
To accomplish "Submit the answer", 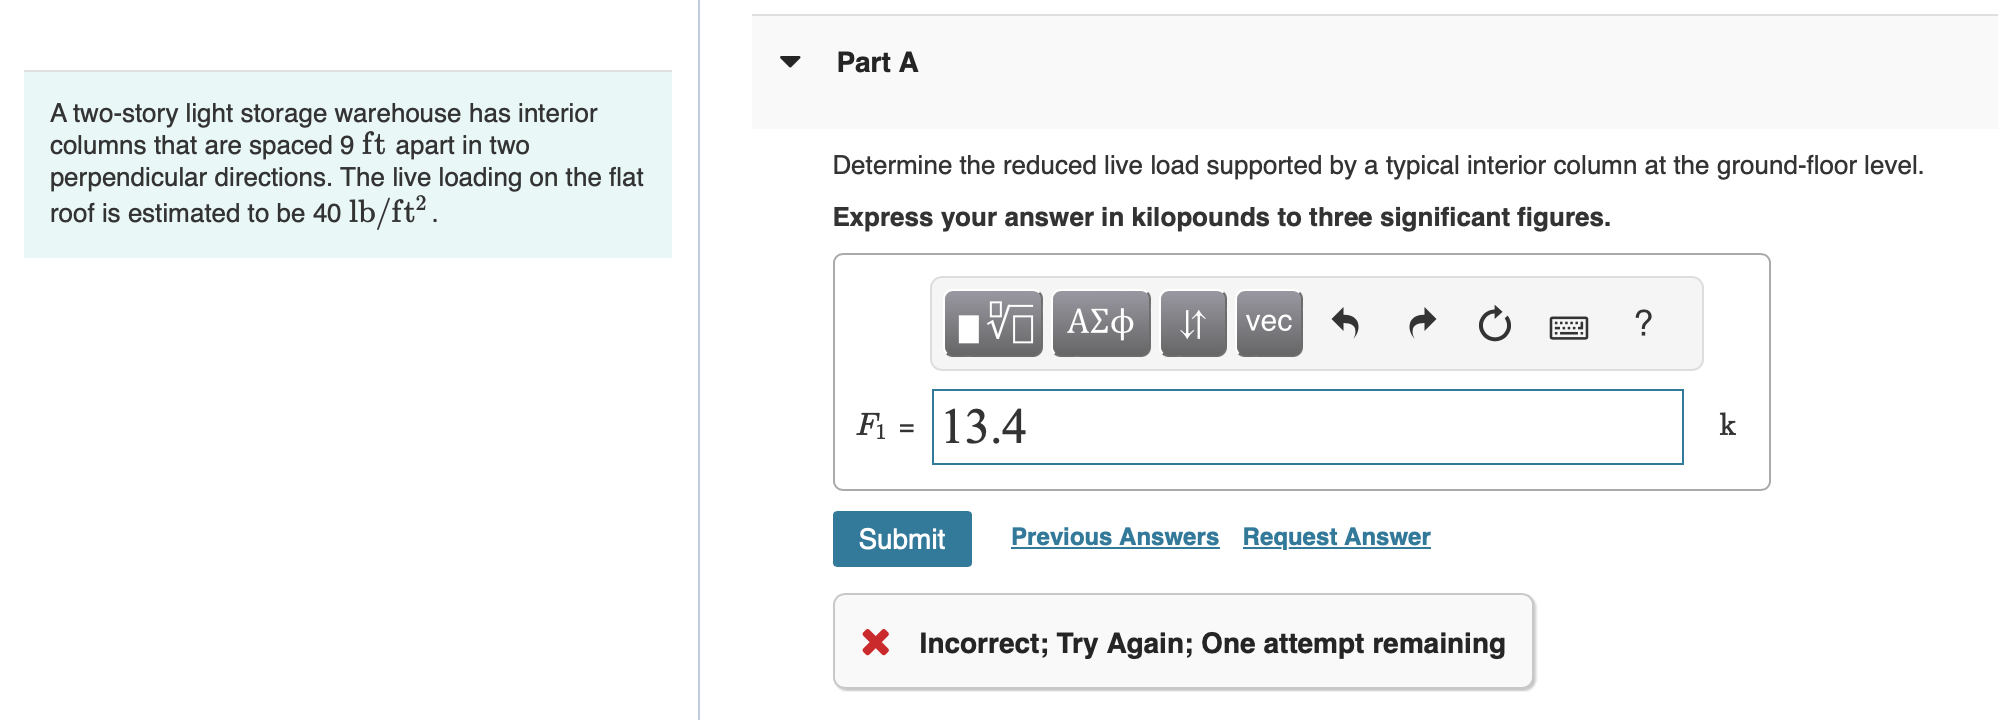I will click(x=901, y=539).
